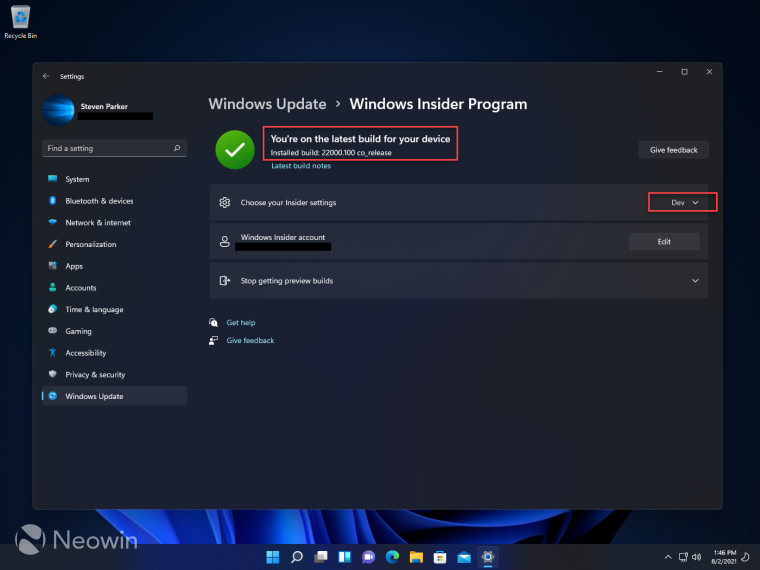This screenshot has height=570, width=760.
Task: Click the search magnifier in Find a setting
Action: [x=177, y=148]
